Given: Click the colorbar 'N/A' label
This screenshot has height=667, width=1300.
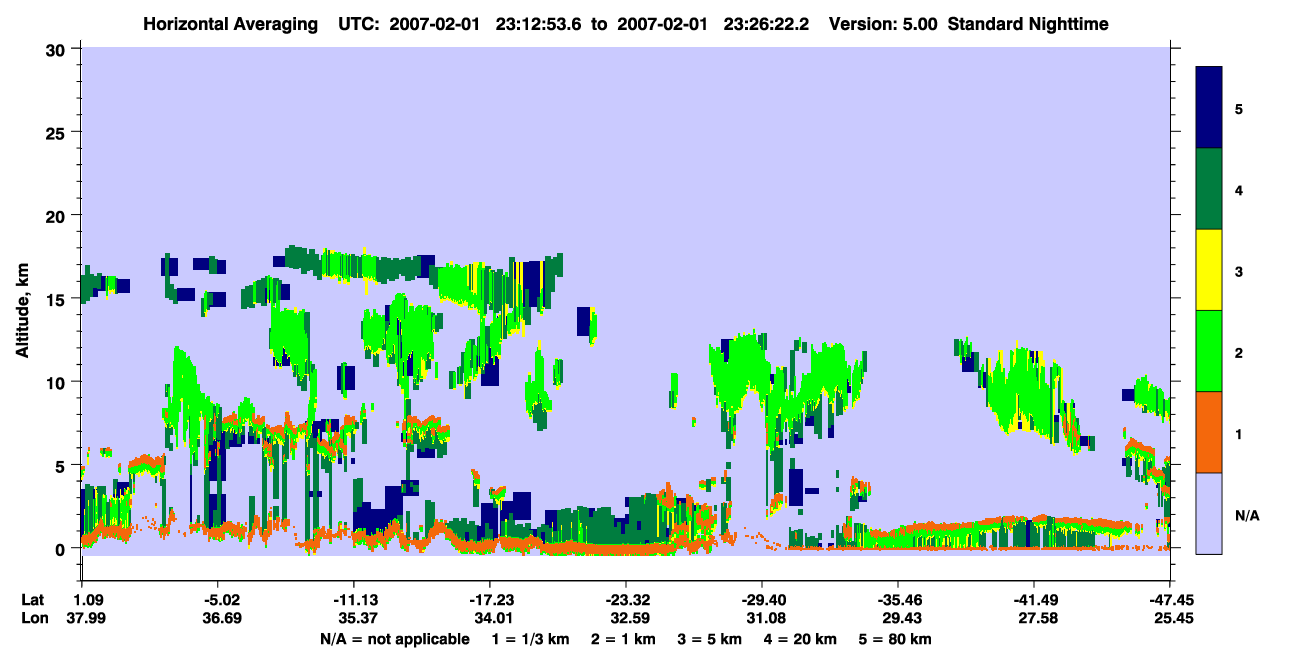Looking at the screenshot, I should pyautogui.click(x=1247, y=515).
